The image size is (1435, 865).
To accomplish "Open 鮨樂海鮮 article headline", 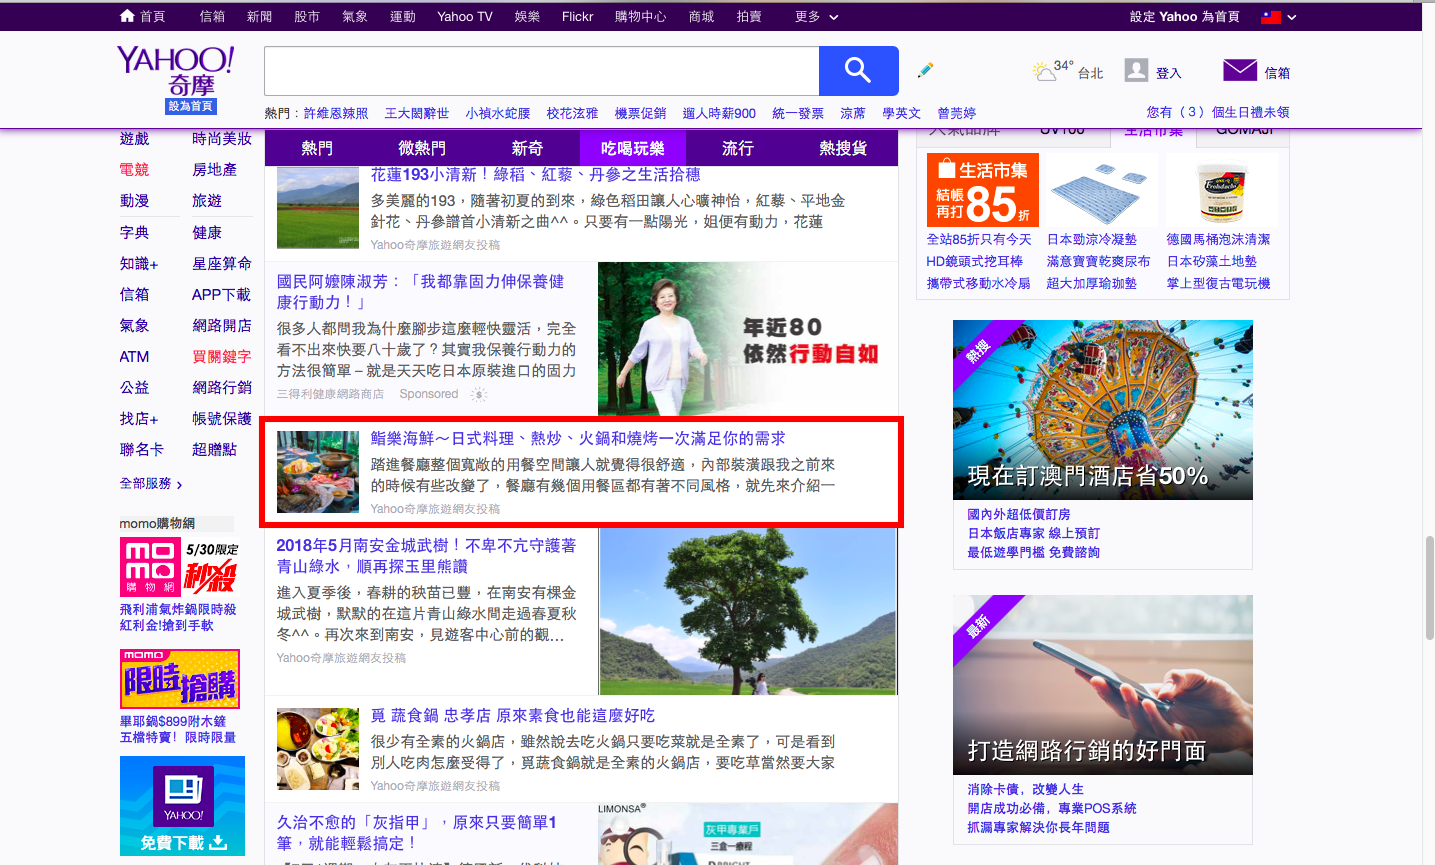I will (x=578, y=438).
